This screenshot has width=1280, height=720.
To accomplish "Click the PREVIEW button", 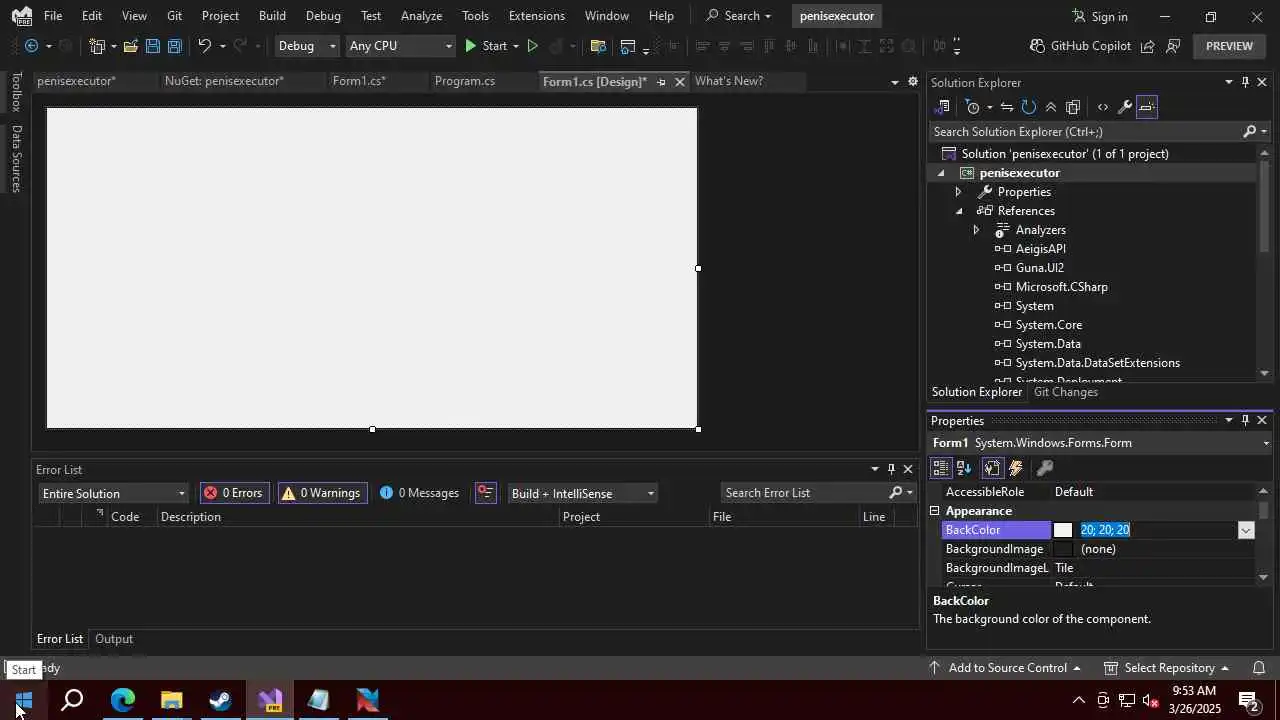I will 1229,46.
